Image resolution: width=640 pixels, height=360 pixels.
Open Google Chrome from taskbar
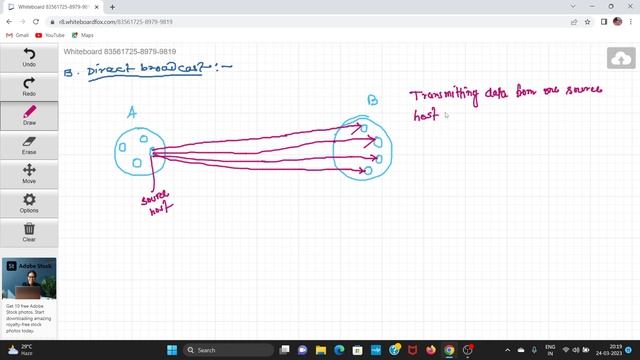pos(449,350)
